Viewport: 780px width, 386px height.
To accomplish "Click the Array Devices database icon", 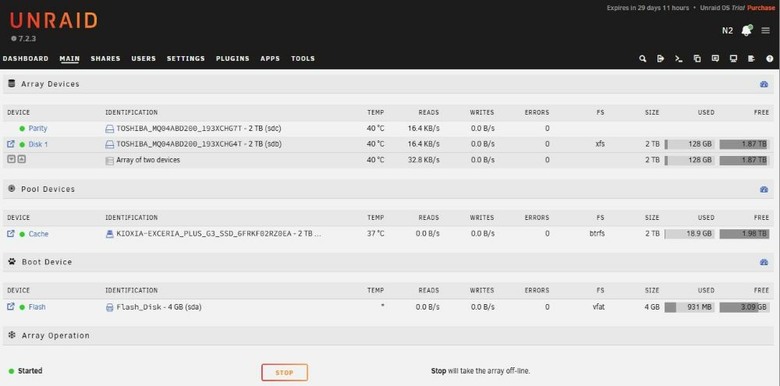I will [x=11, y=84].
